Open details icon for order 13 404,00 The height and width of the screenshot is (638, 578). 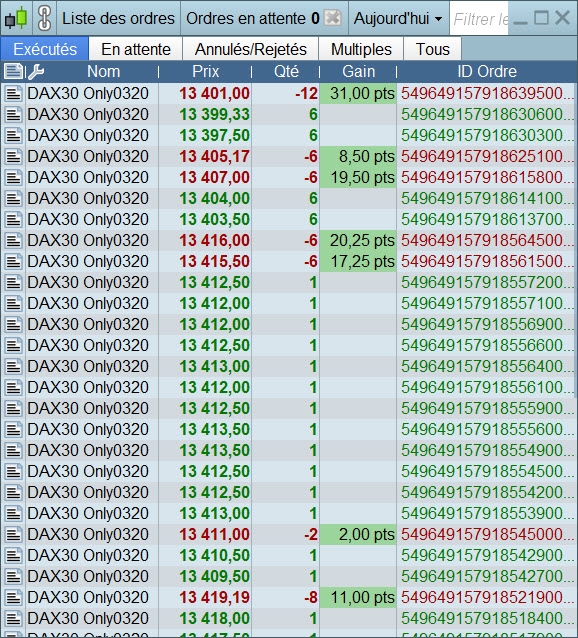click(13, 199)
